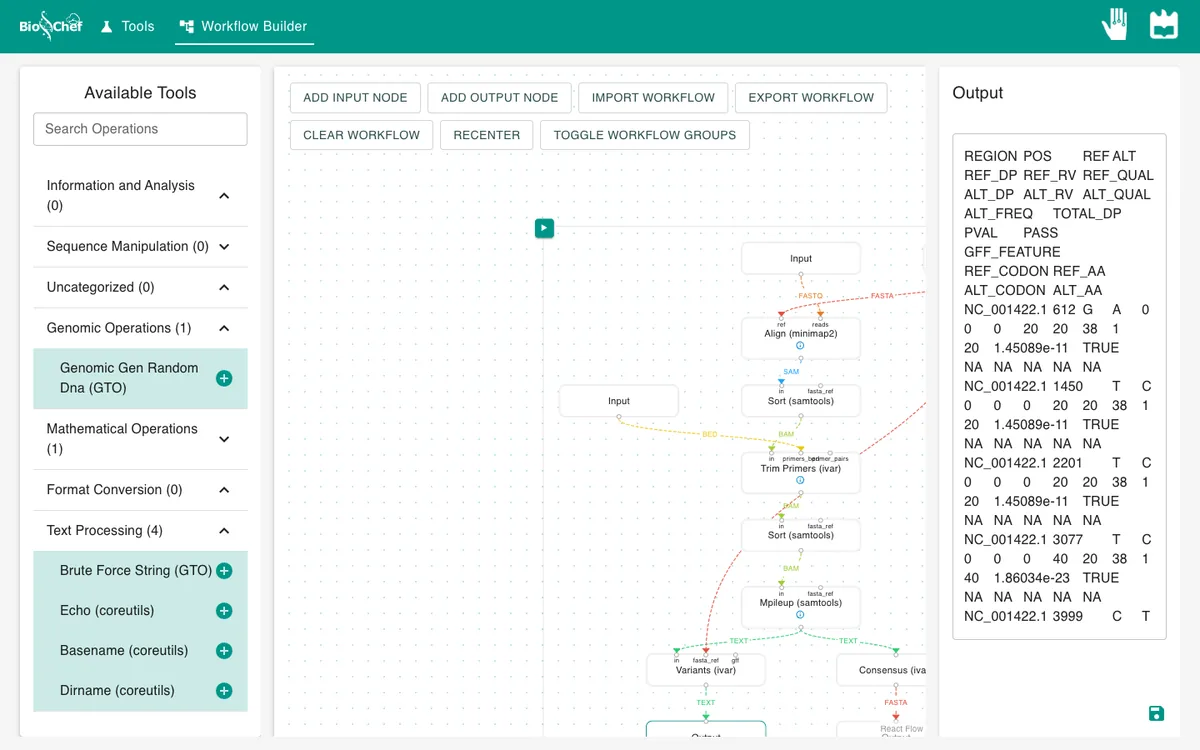This screenshot has width=1200, height=750.
Task: Add the Dirname tool via plus icon
Action: coord(224,691)
